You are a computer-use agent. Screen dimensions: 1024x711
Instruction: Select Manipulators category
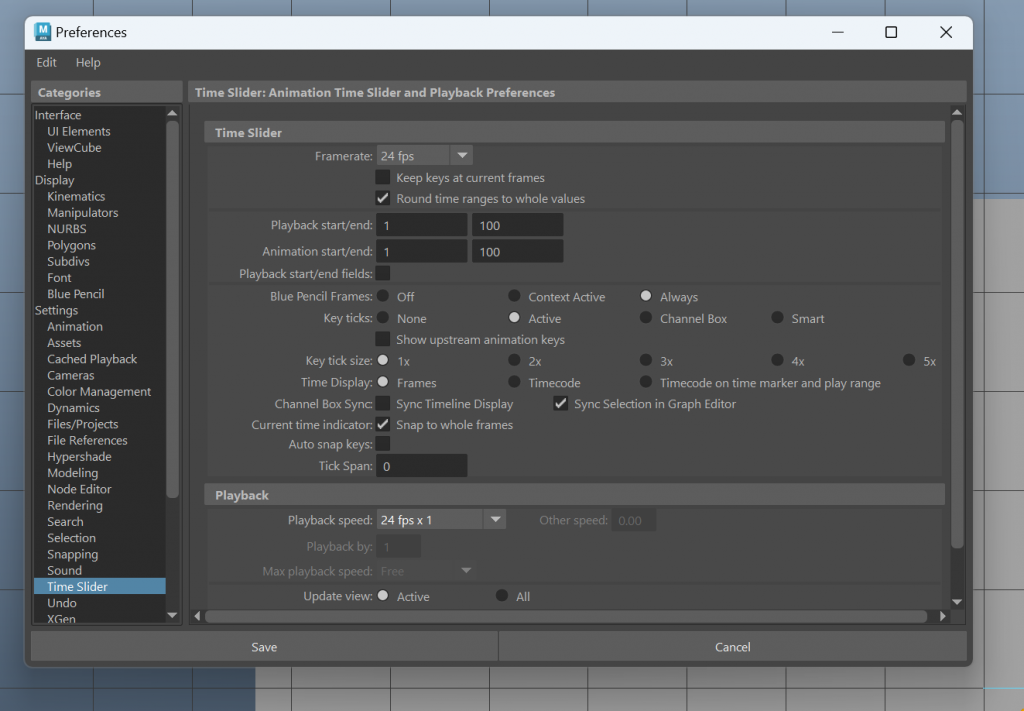[x=82, y=213]
